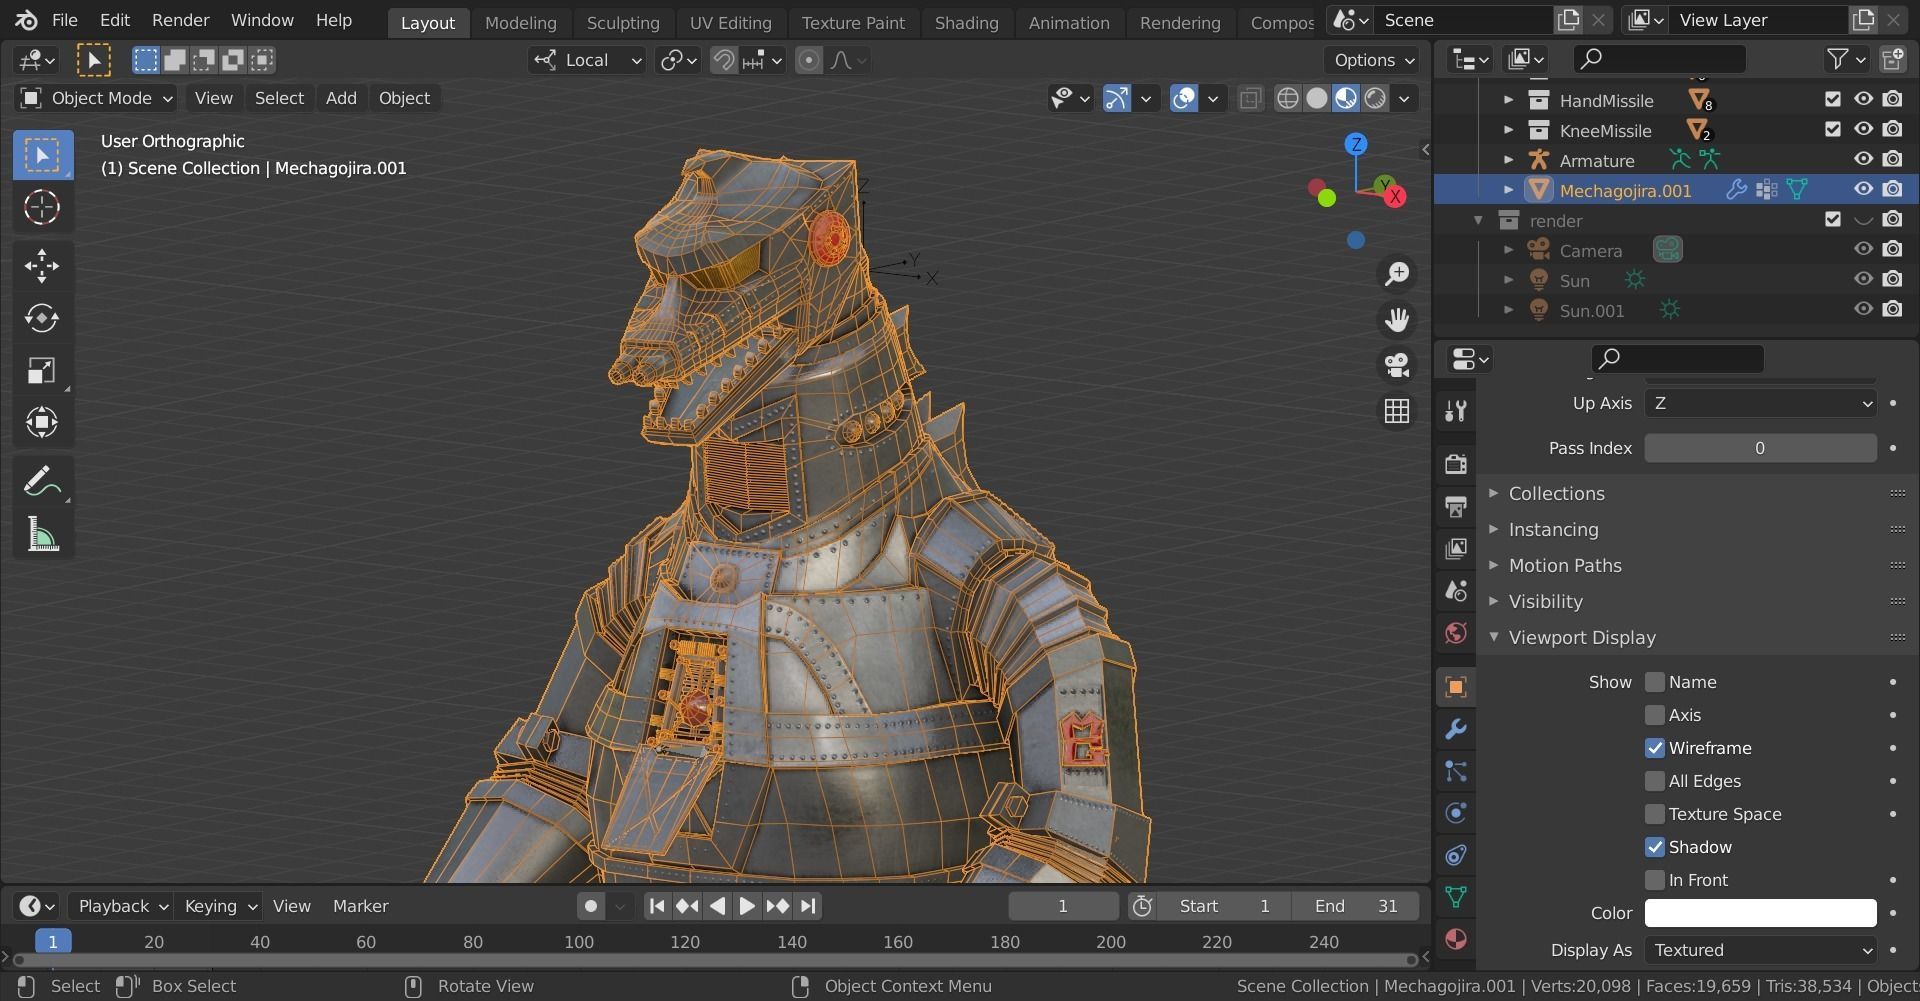This screenshot has width=1920, height=1001.
Task: Enable the Axis display checkbox
Action: pyautogui.click(x=1655, y=715)
